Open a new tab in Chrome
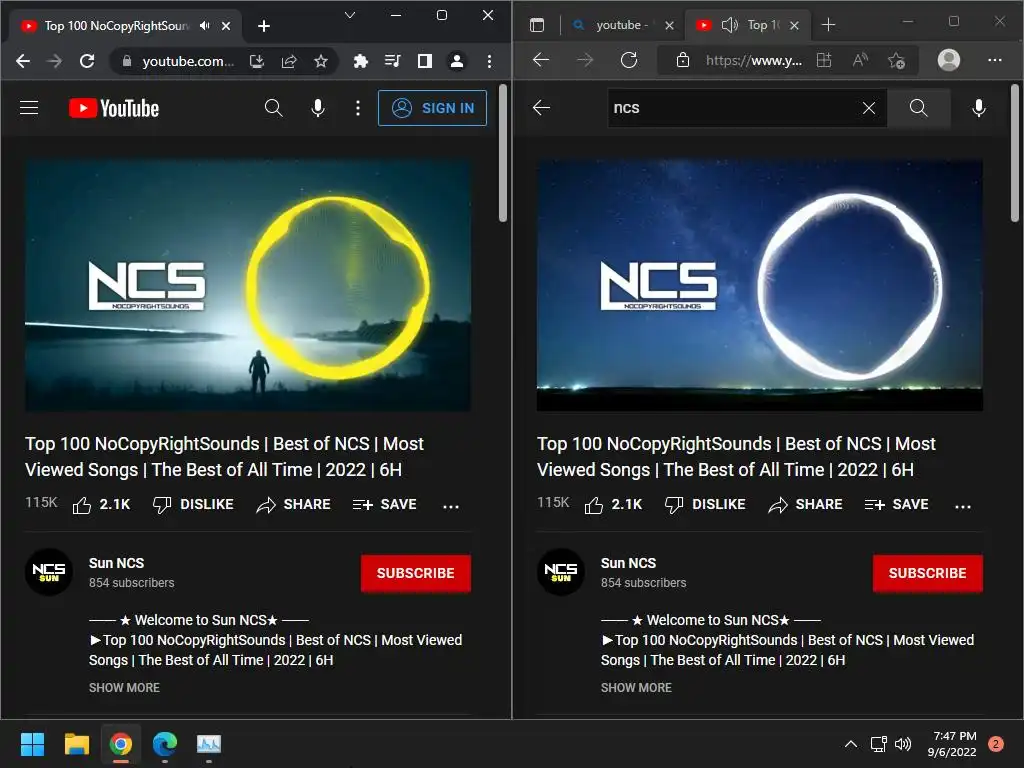1024x768 pixels. tap(264, 26)
